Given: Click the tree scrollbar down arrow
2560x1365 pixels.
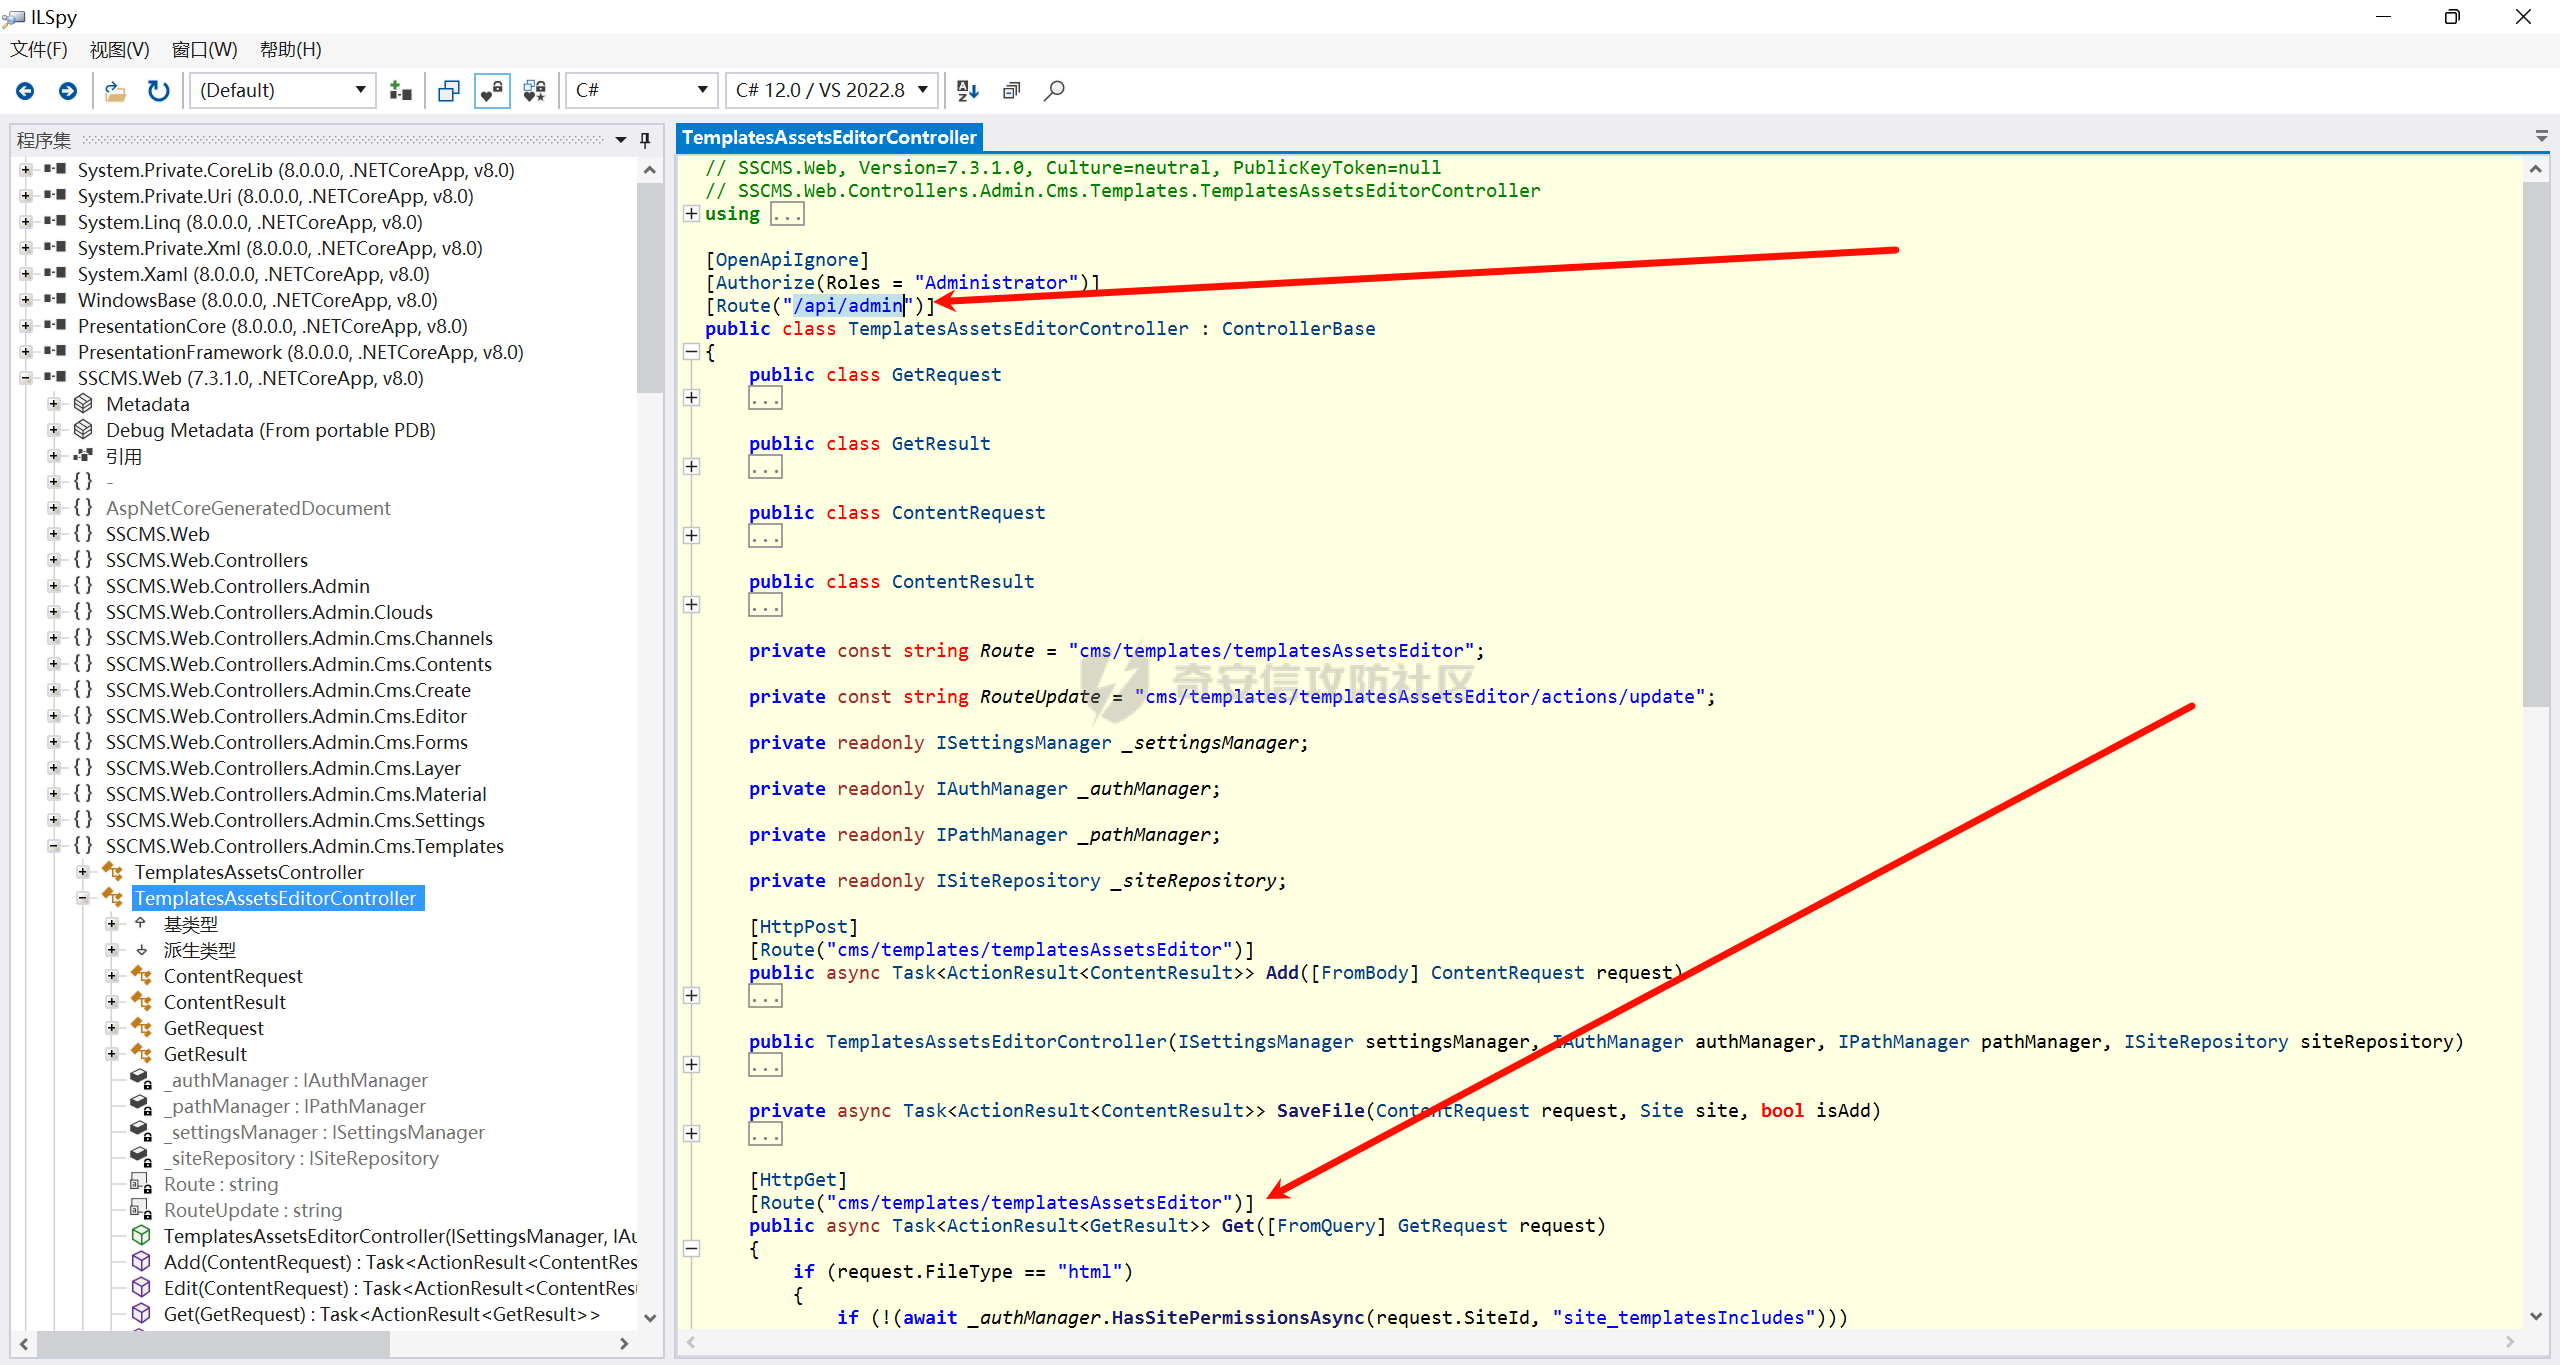Looking at the screenshot, I should [650, 1318].
